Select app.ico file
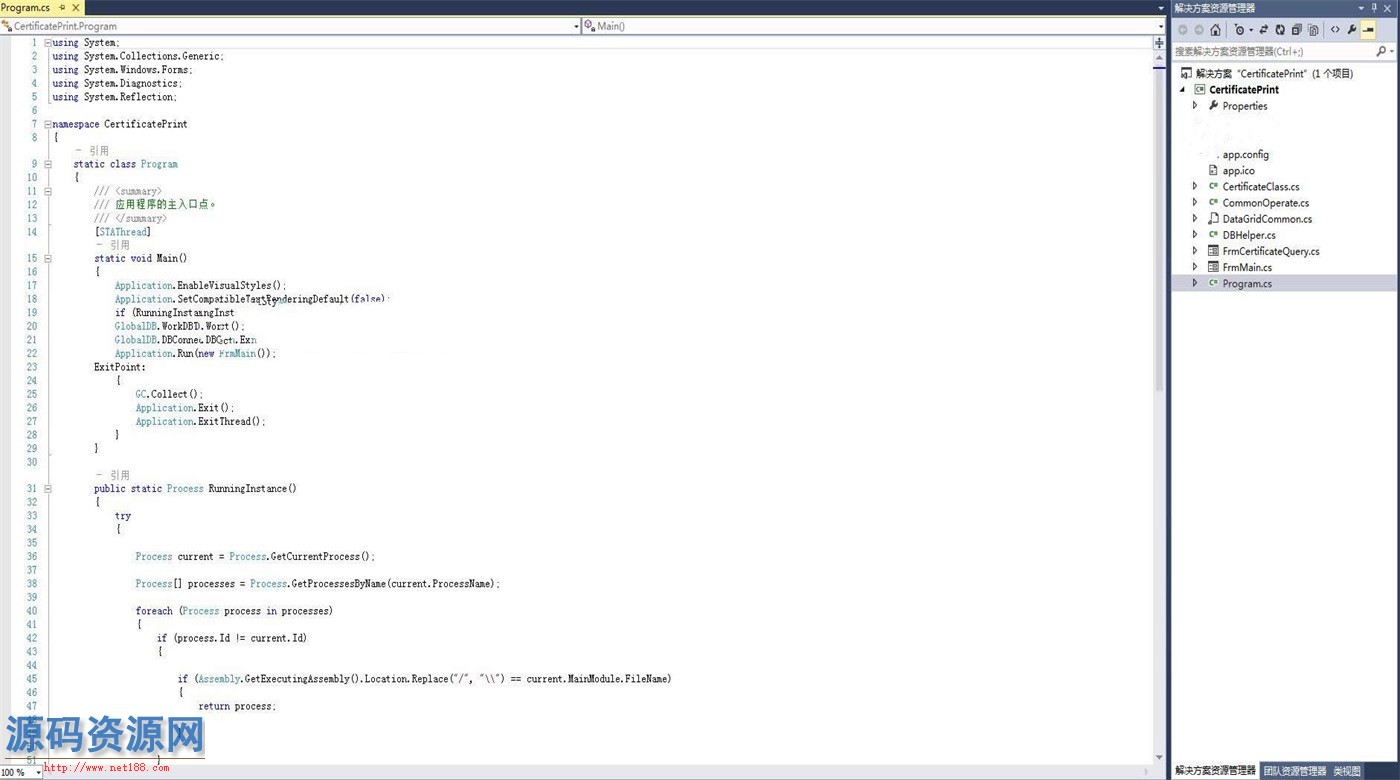Image resolution: width=1400 pixels, height=780 pixels. pos(1238,170)
